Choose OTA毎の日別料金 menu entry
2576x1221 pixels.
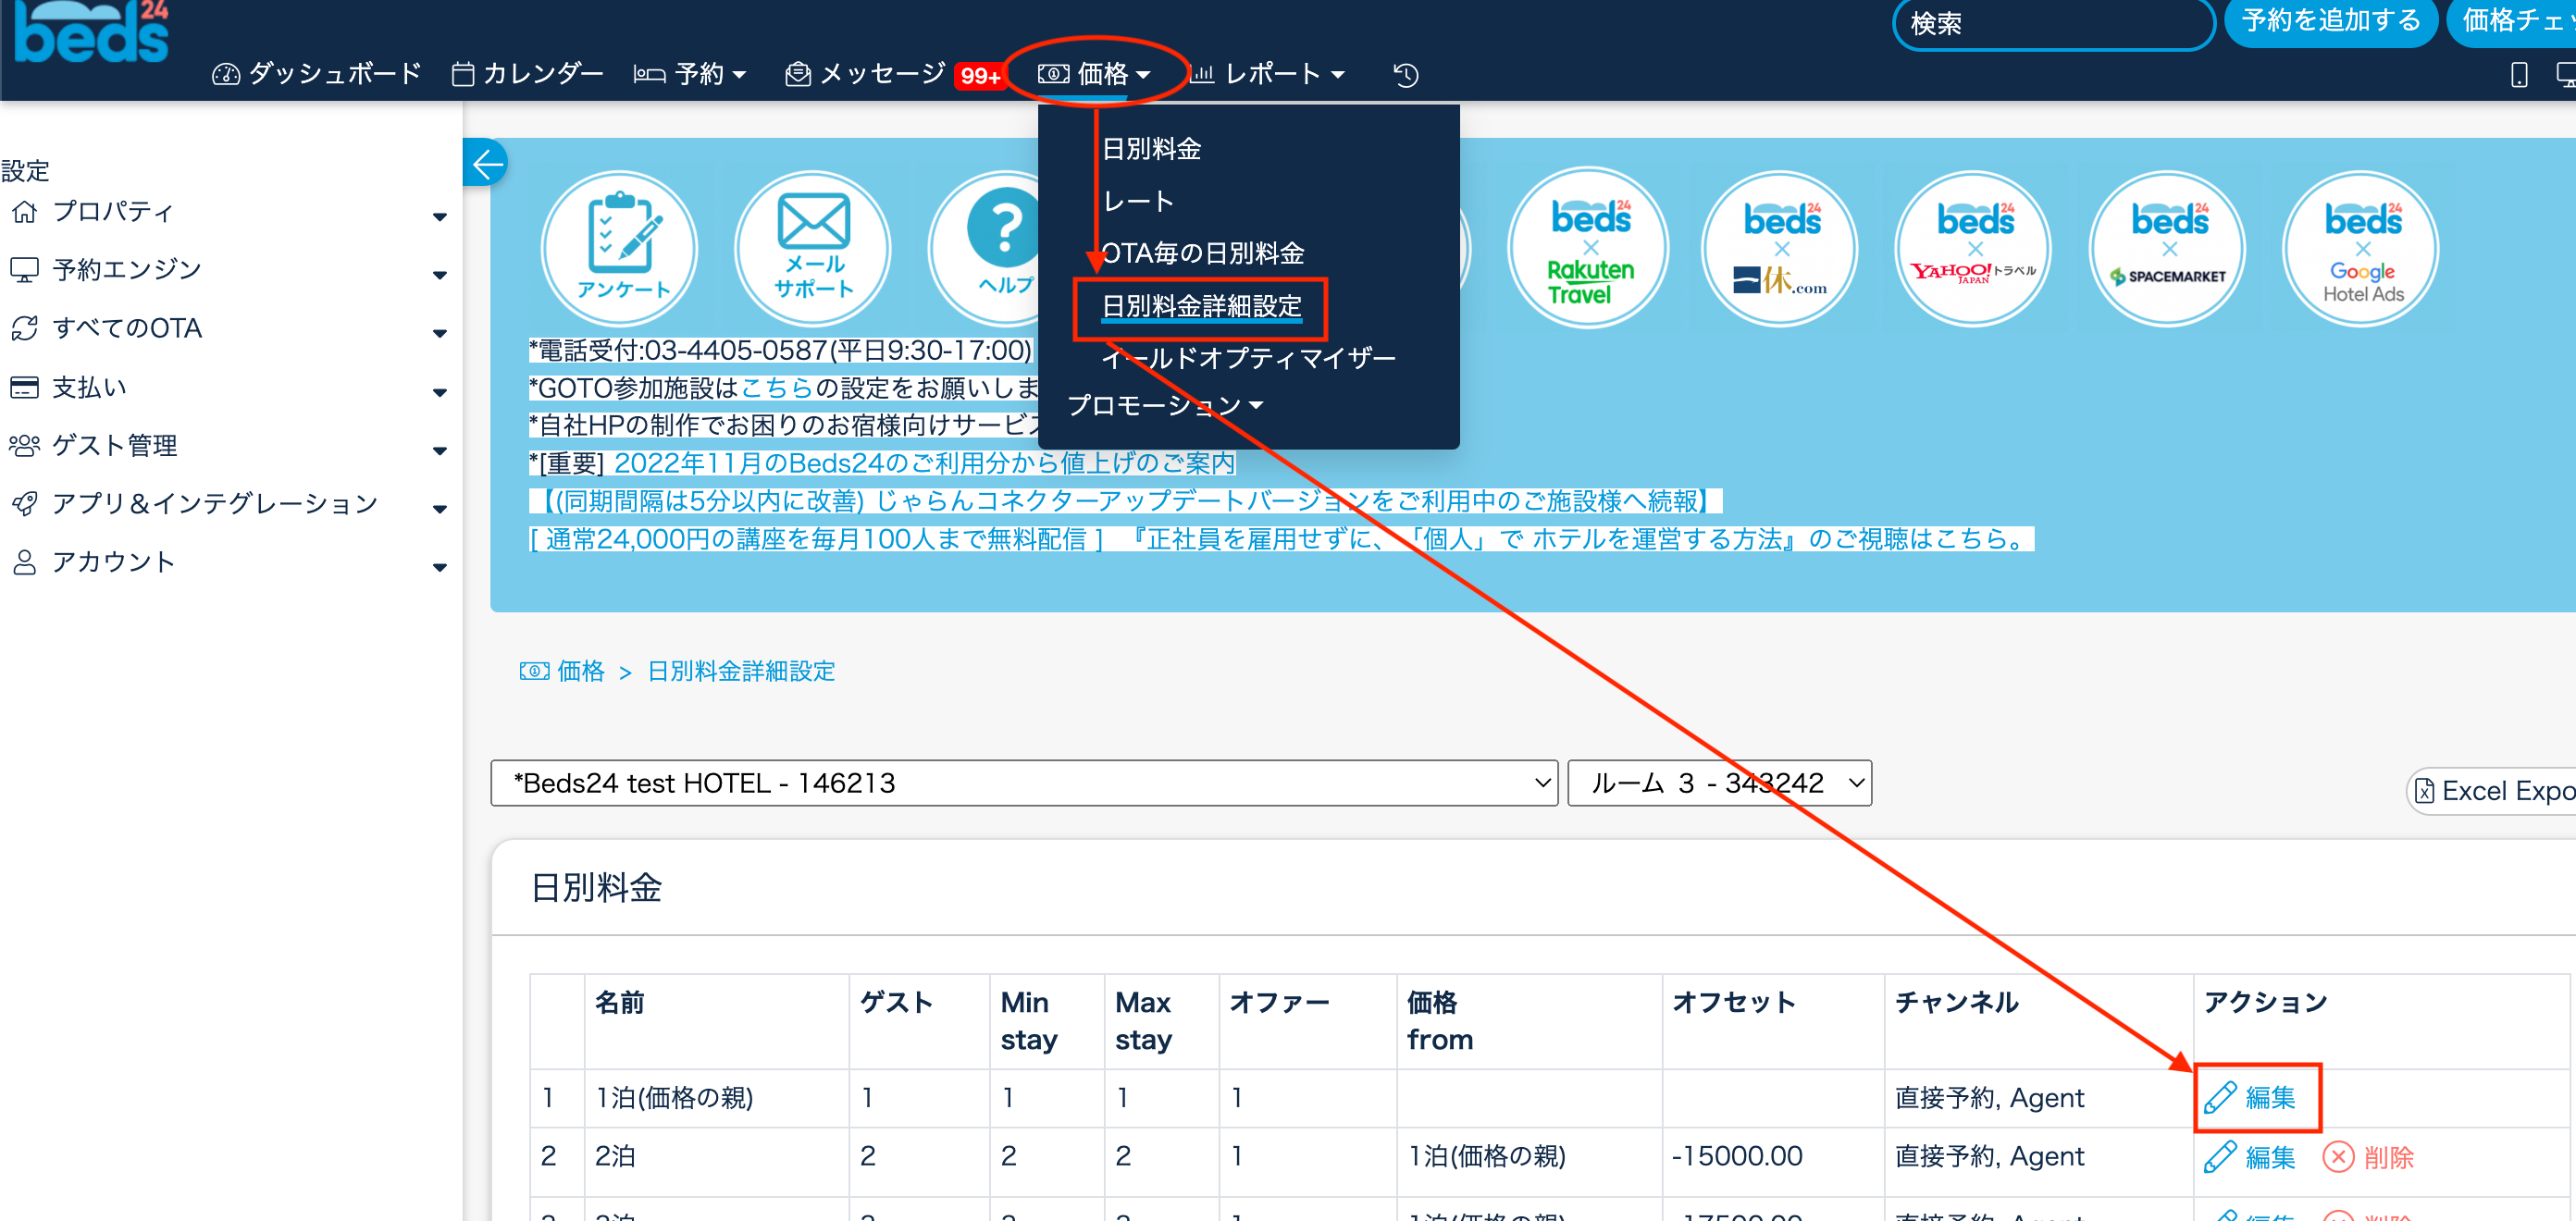coord(1202,253)
